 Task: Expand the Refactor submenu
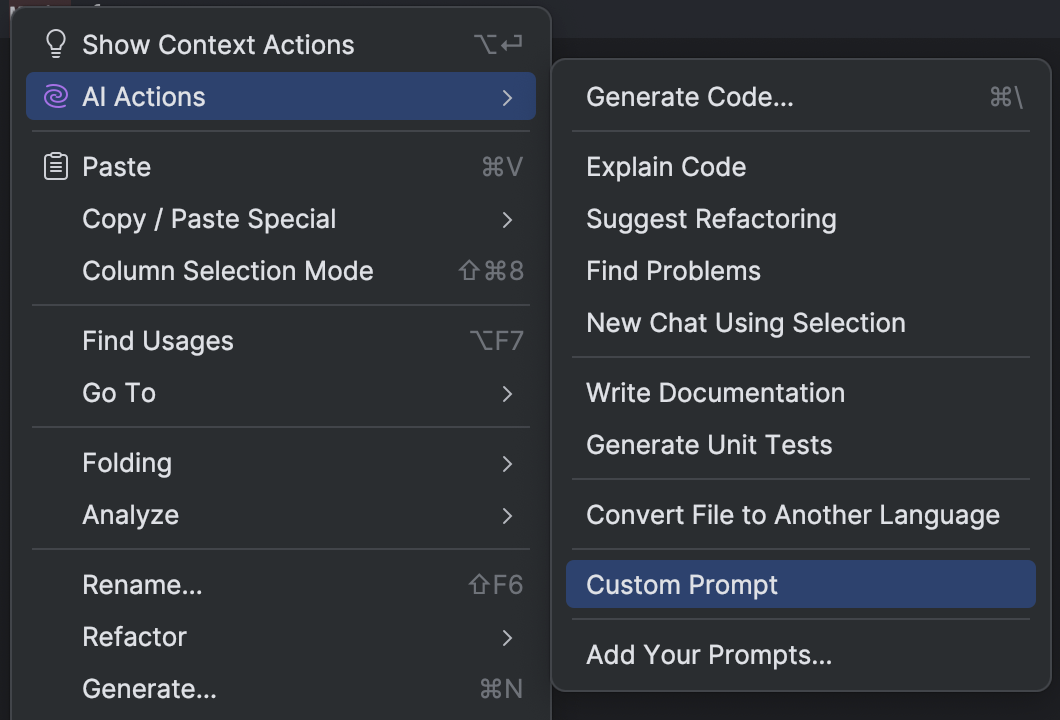[x=509, y=637]
